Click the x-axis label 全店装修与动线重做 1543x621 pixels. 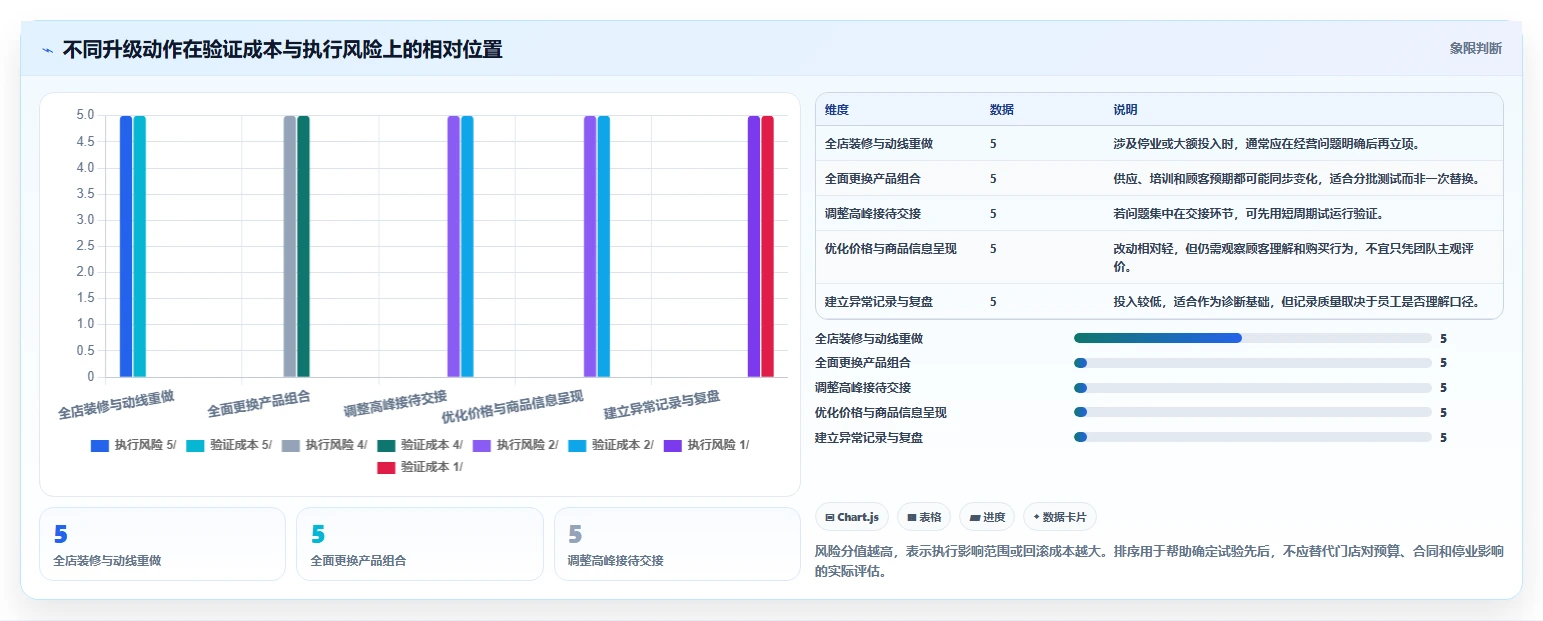(116, 404)
